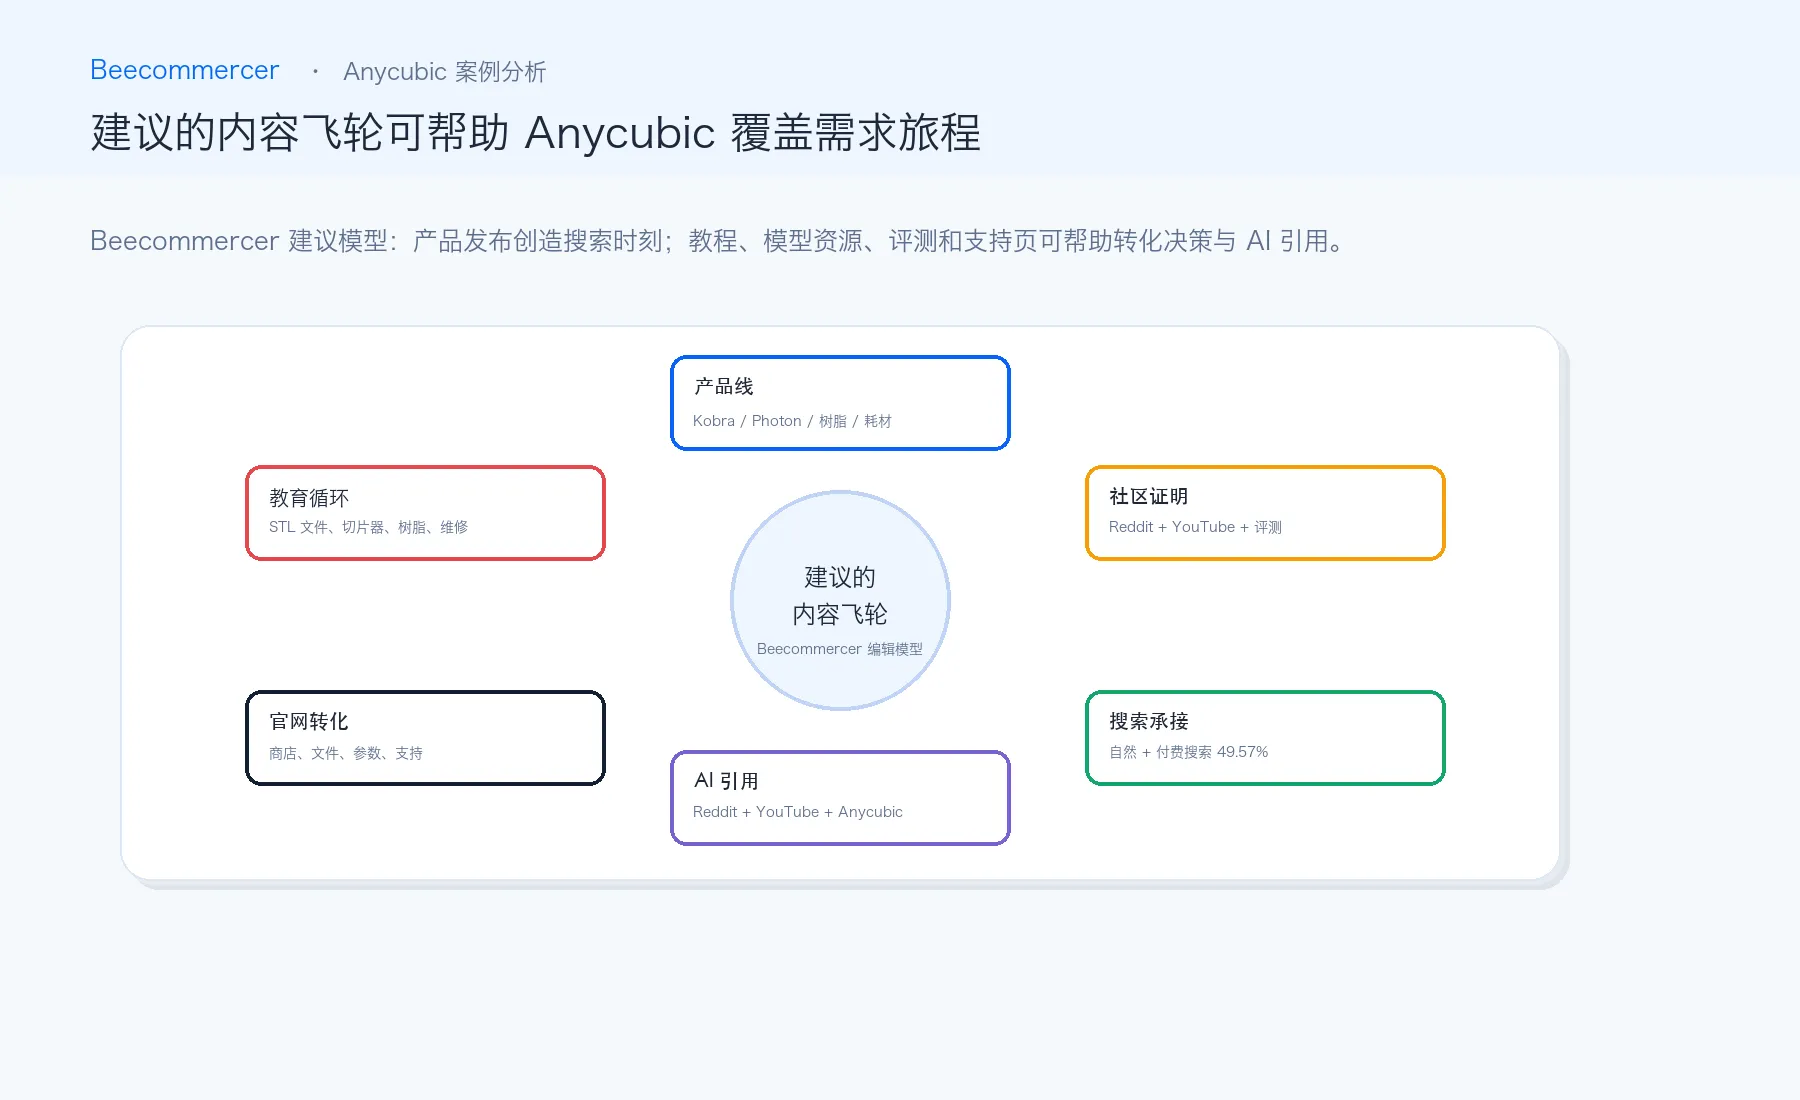Click '商店、文件、参数、支持' subtitle

345,753
